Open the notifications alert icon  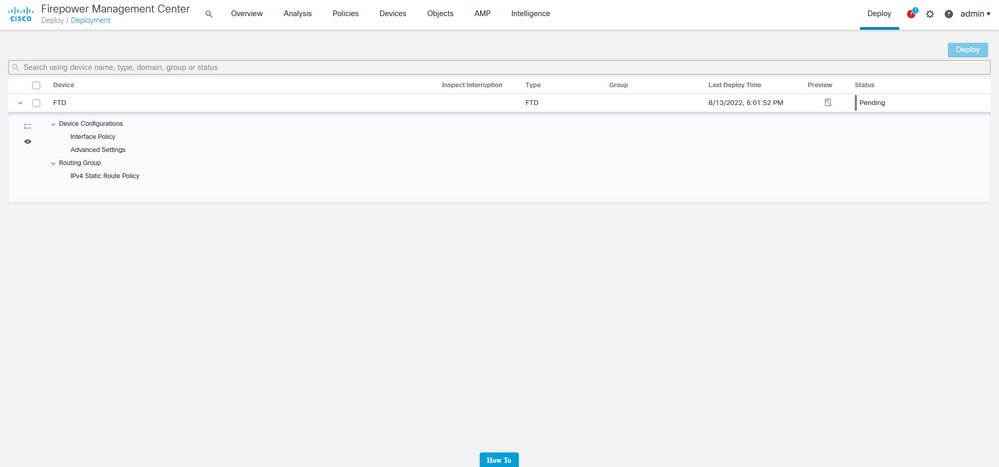click(x=912, y=13)
